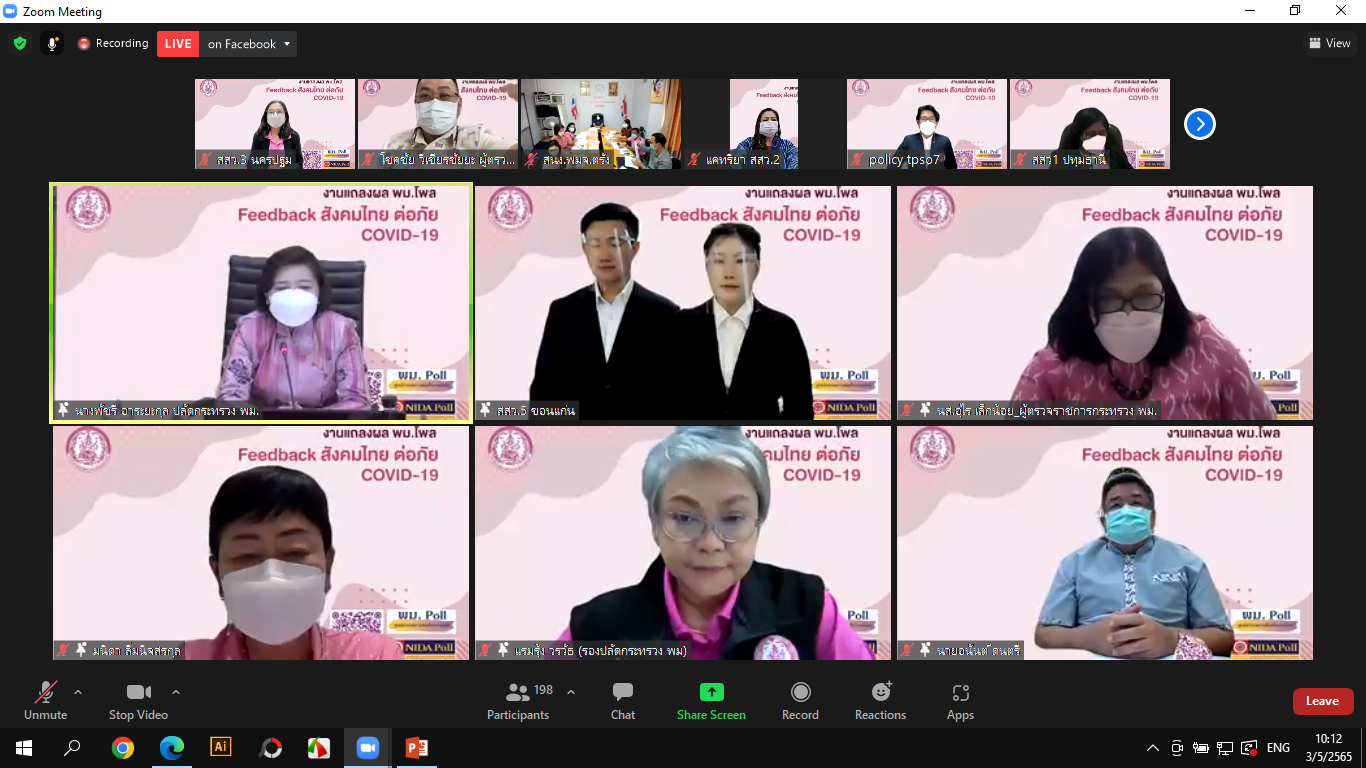
Task: Show next page of participant thumbnails
Action: click(x=1199, y=124)
